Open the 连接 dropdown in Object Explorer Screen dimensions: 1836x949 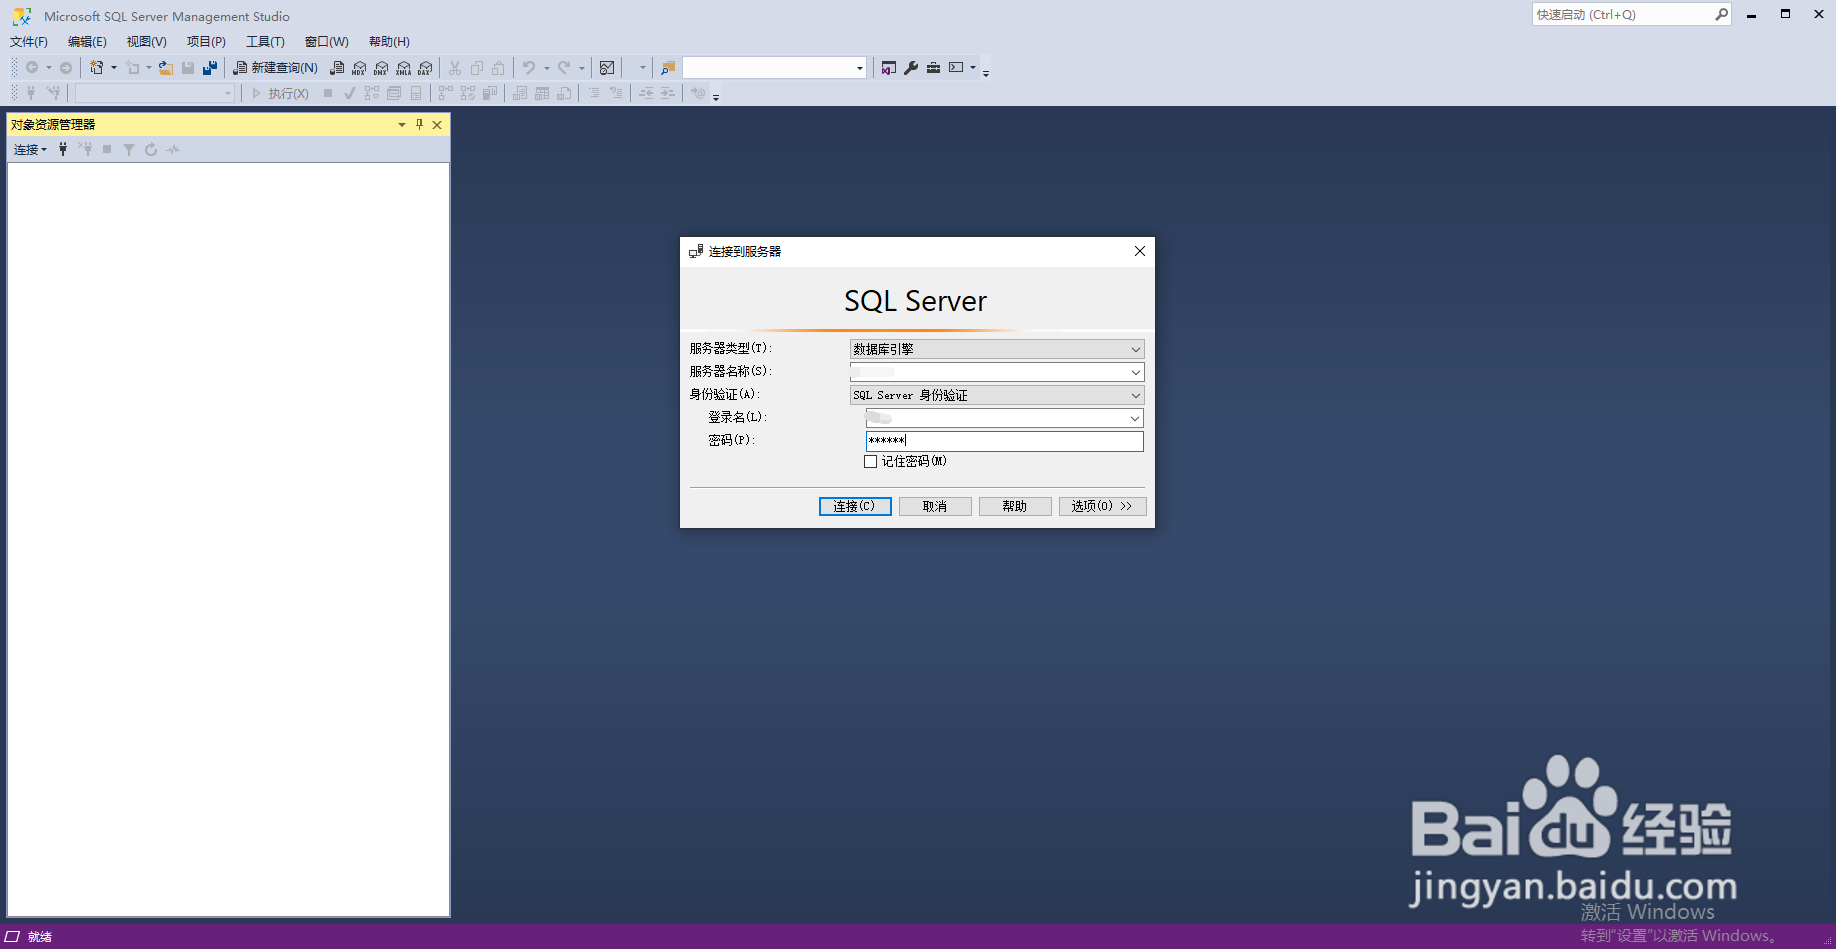tap(30, 149)
